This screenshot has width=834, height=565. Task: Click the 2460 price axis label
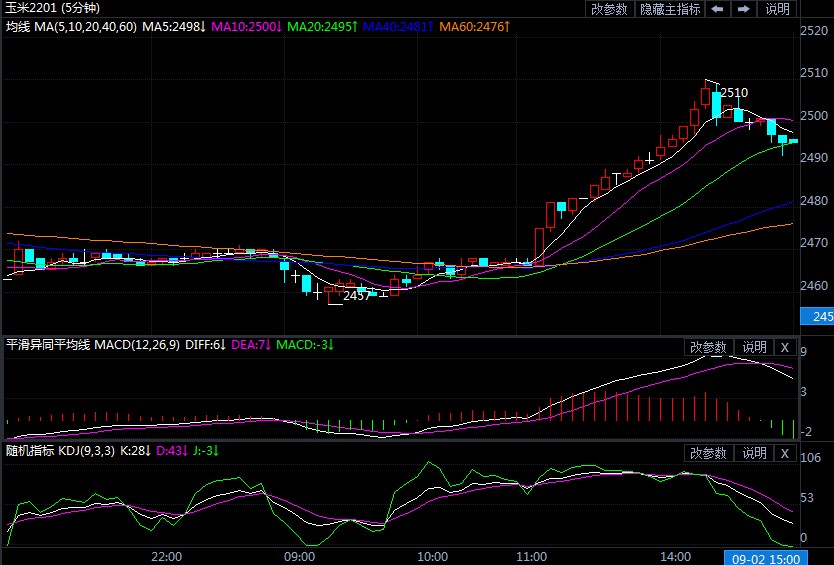tap(814, 286)
